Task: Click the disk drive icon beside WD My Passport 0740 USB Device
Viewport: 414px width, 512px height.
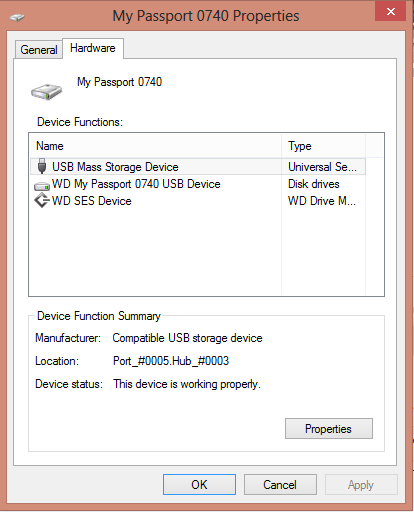Action: pos(42,185)
